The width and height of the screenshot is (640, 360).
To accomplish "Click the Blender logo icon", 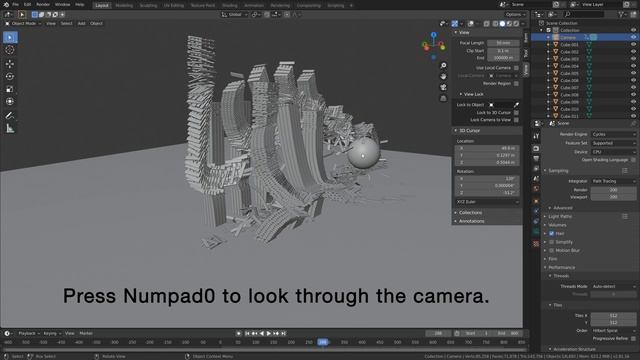I will point(6,4).
